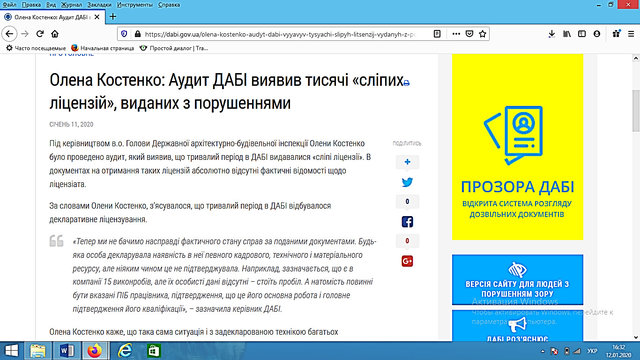Share the article on Twitter

coord(407,182)
